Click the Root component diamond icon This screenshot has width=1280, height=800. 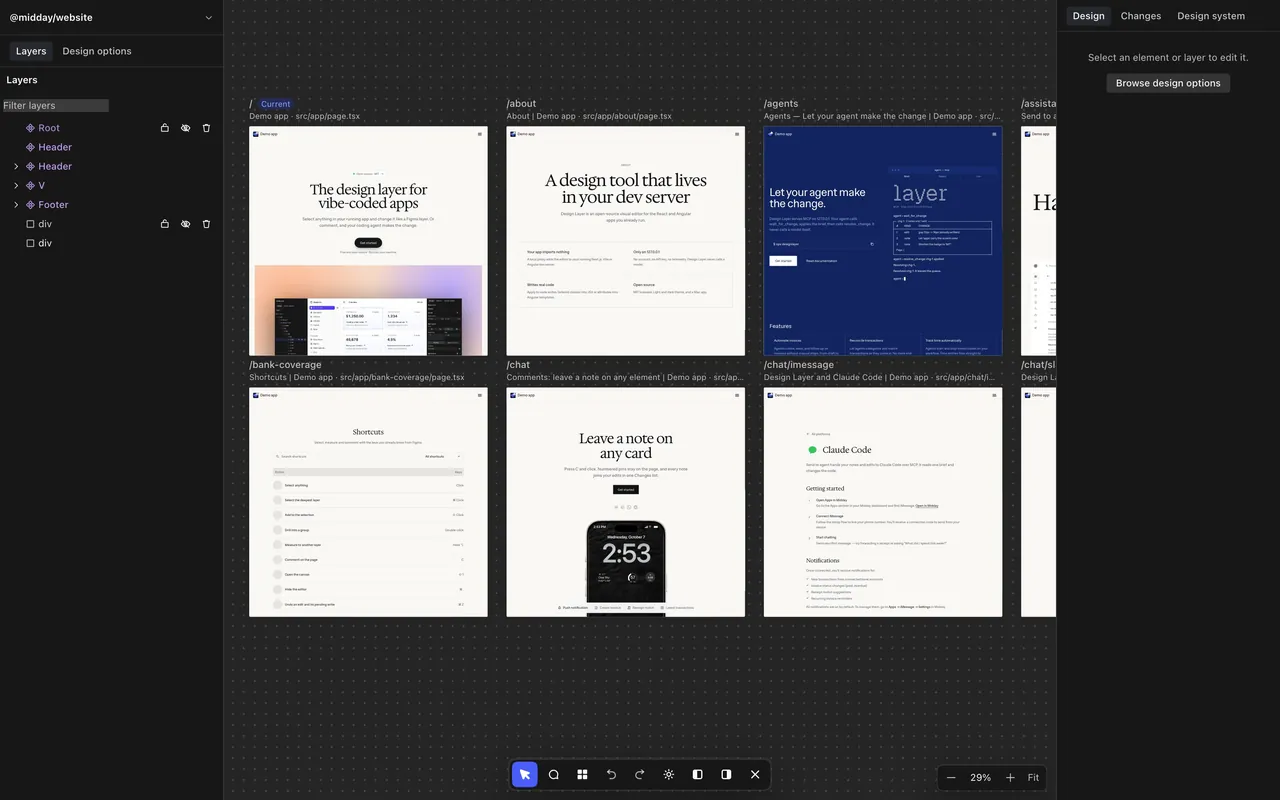tap(30, 128)
